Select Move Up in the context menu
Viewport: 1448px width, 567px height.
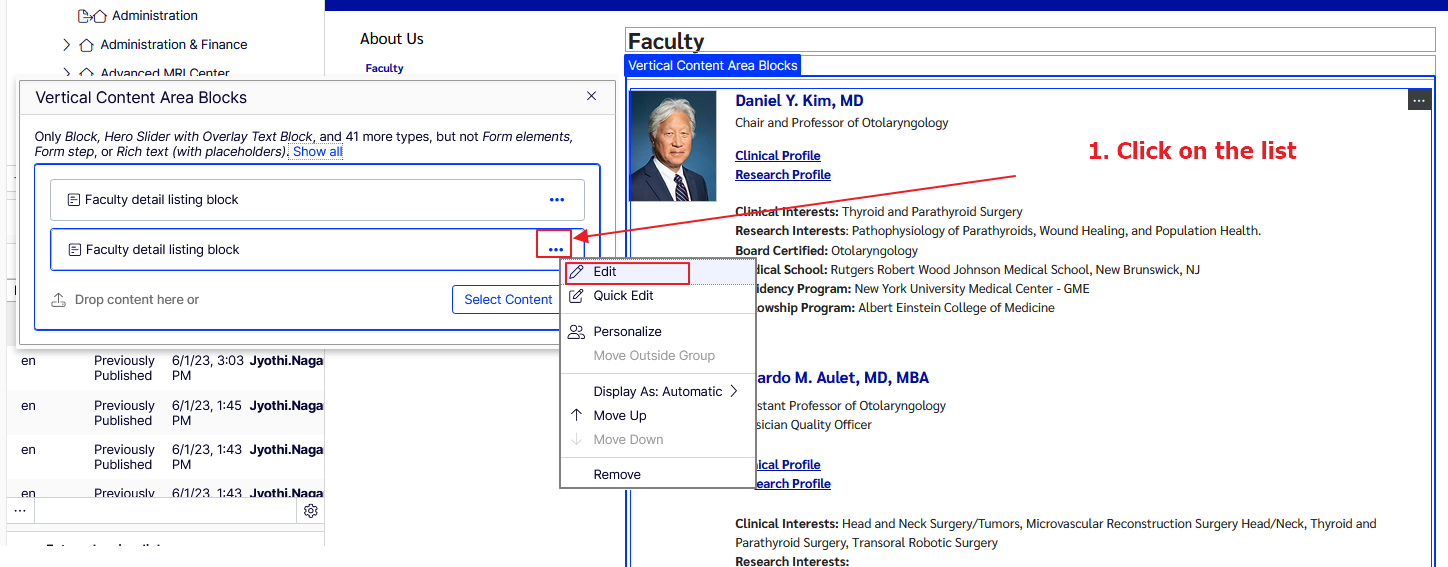(619, 415)
